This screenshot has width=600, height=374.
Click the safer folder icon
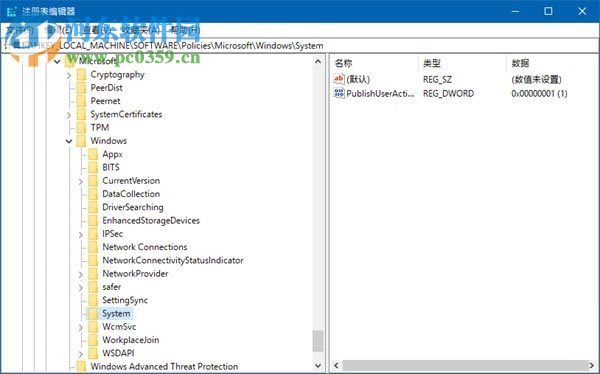coord(93,287)
